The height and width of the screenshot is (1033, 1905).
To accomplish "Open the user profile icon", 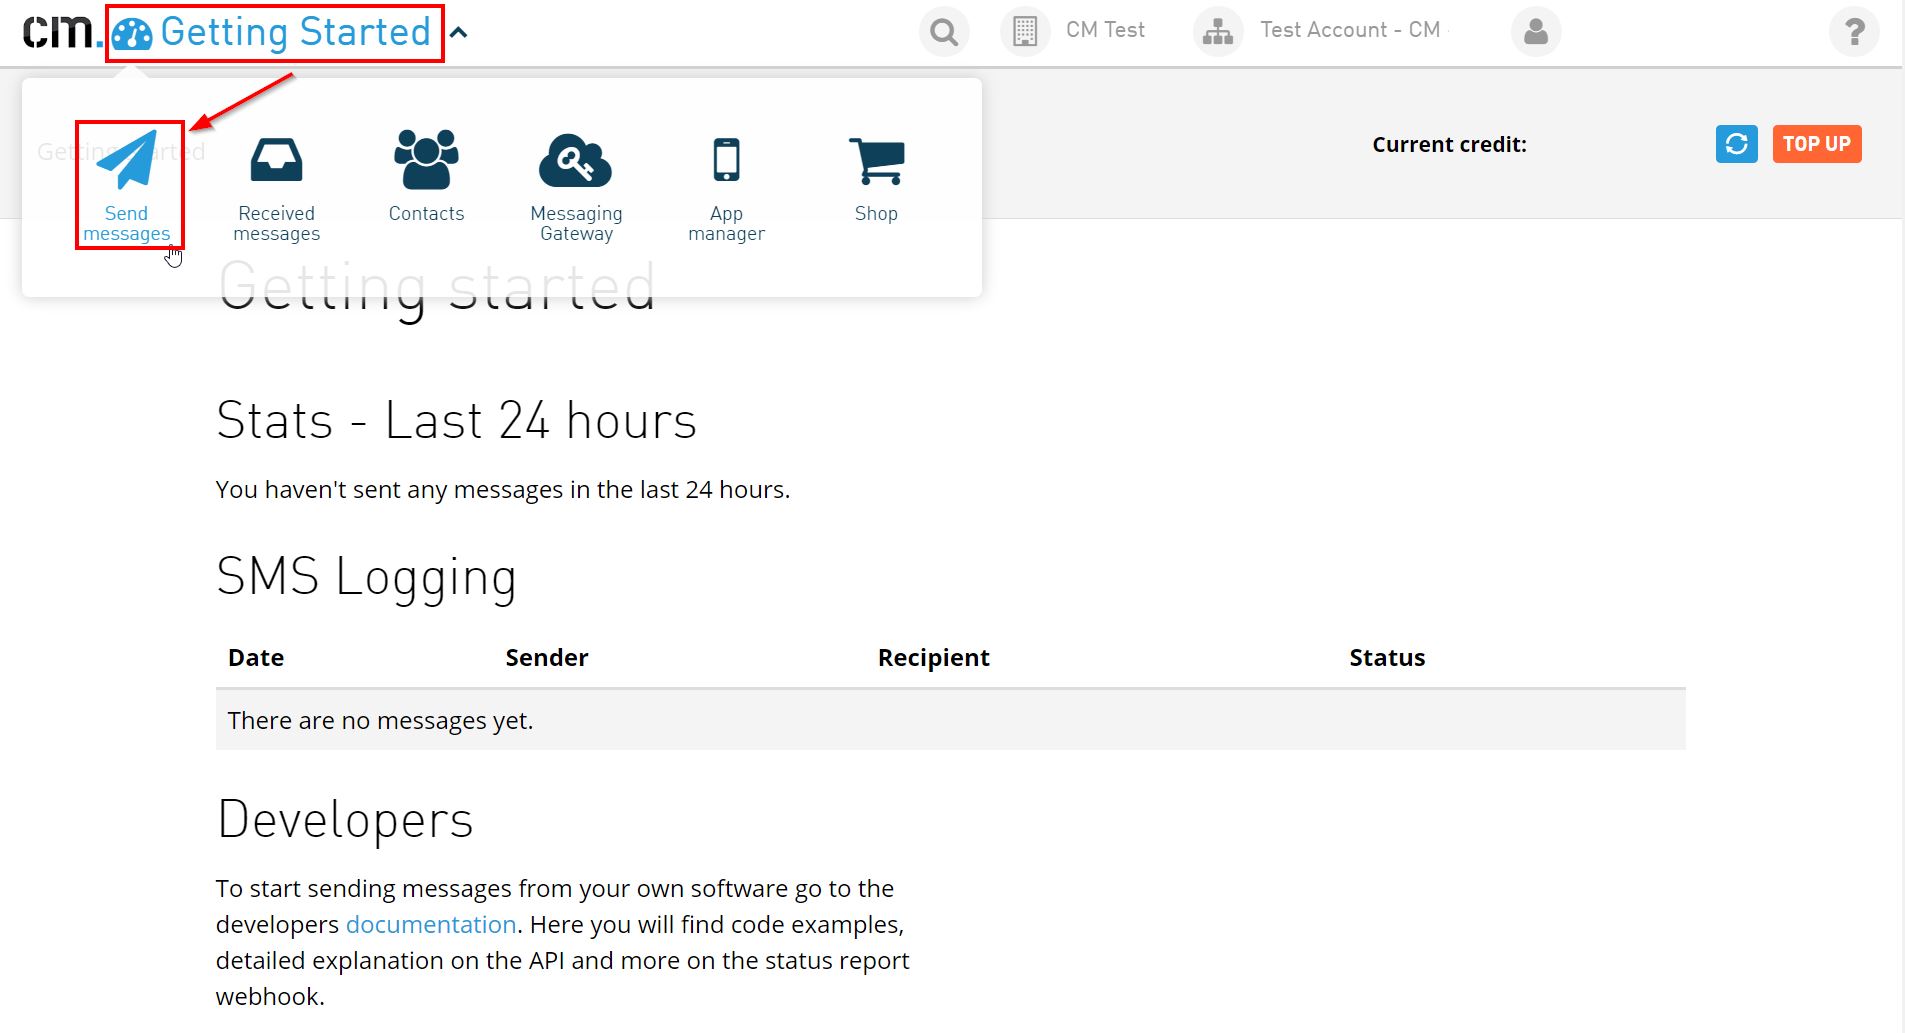I will point(1536,32).
